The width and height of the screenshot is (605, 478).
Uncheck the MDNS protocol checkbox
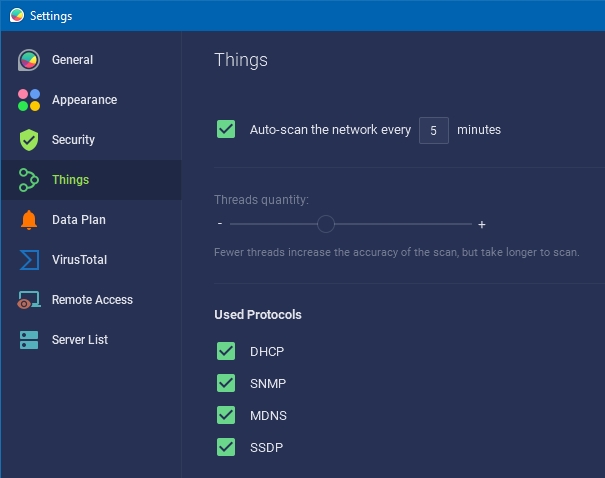(x=226, y=415)
